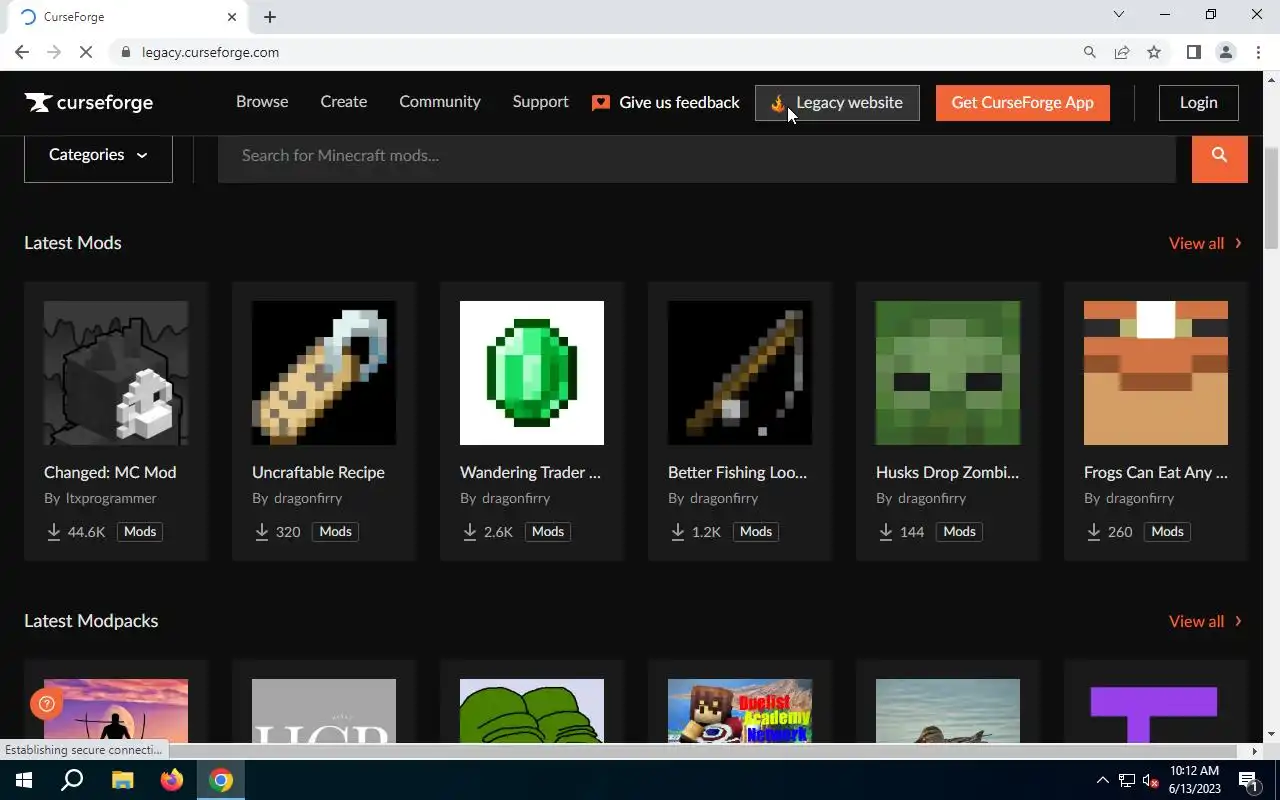
Task: Open a new browser tab
Action: tap(270, 17)
